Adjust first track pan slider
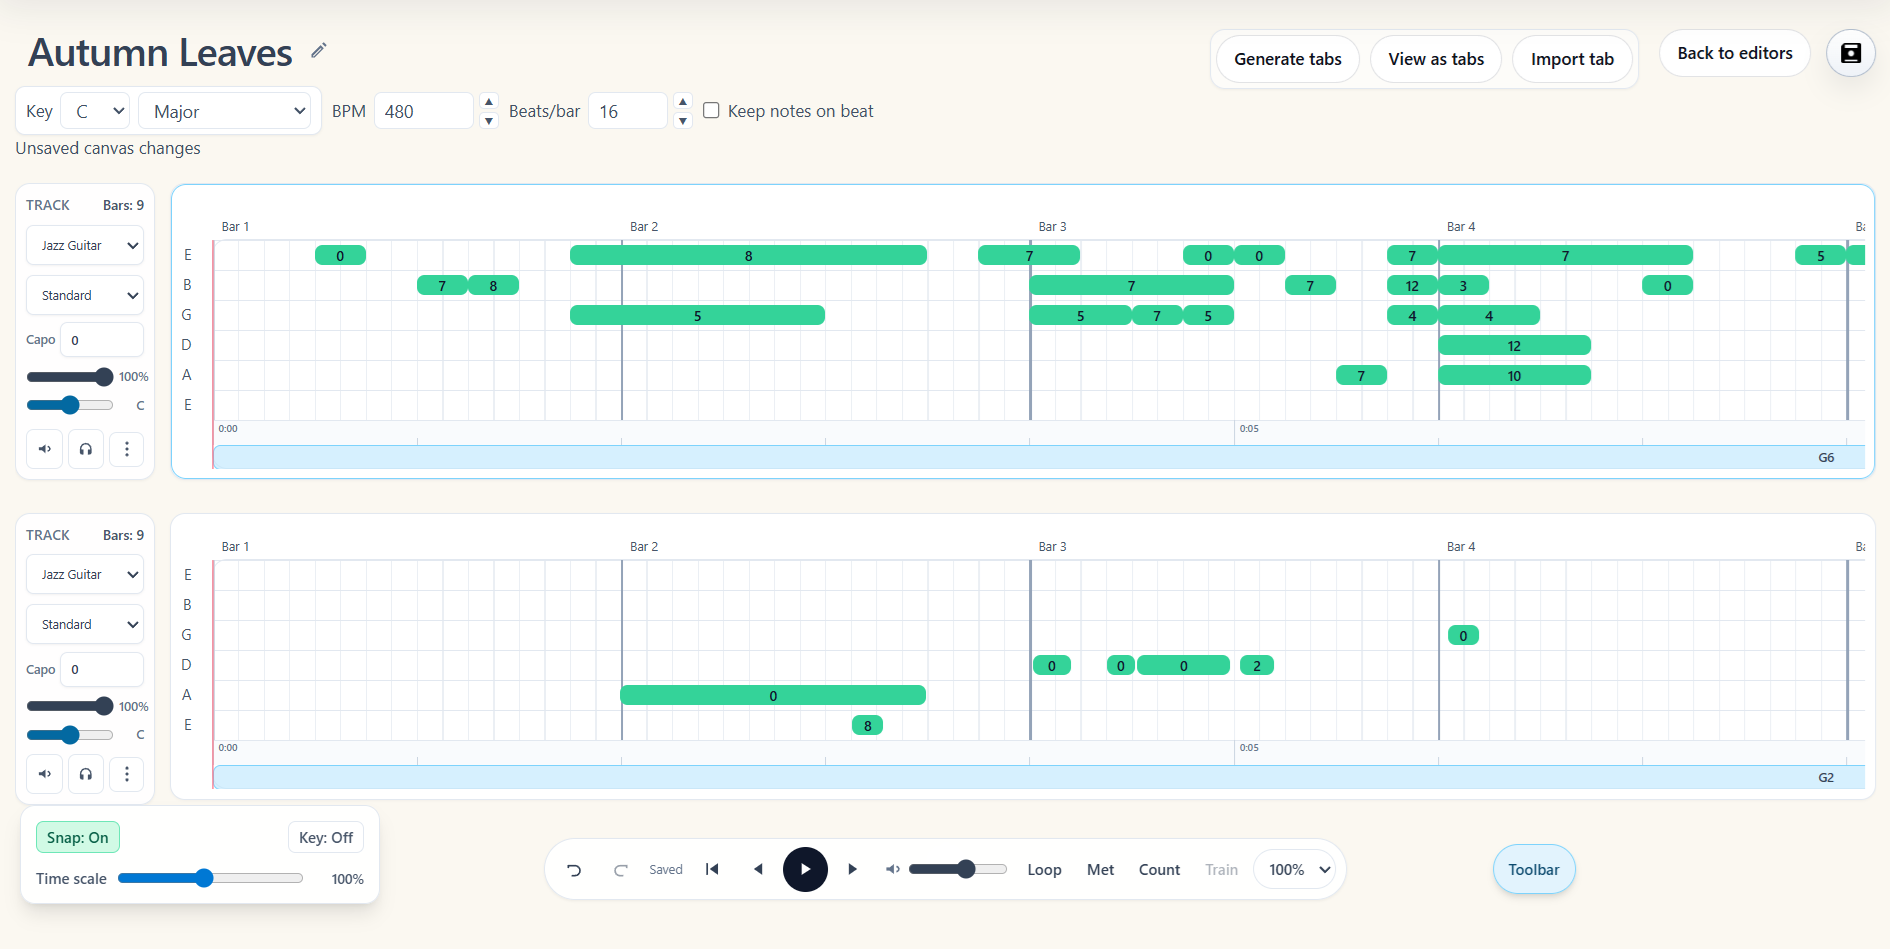The height and width of the screenshot is (949, 1897). click(x=70, y=405)
